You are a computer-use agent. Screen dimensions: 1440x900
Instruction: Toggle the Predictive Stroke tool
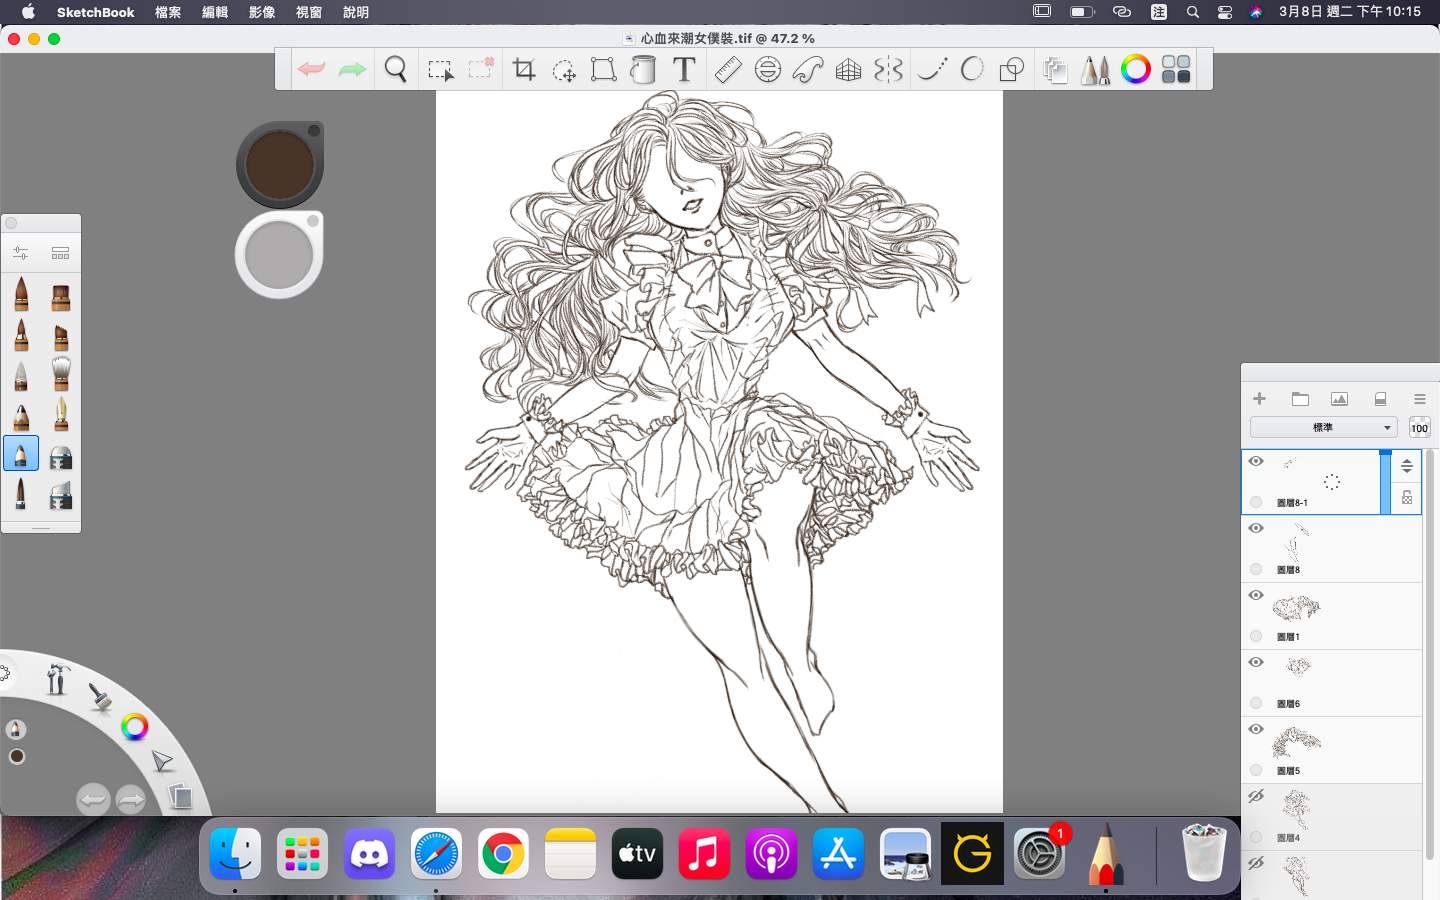[x=972, y=69]
